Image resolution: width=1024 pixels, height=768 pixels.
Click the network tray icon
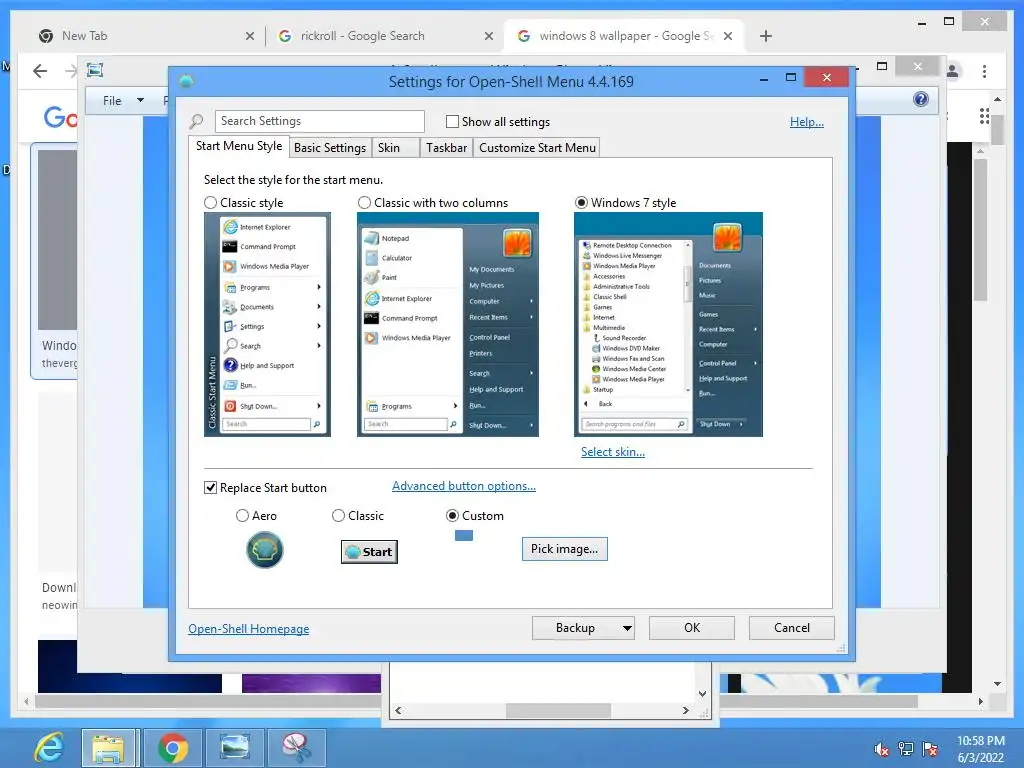point(906,749)
